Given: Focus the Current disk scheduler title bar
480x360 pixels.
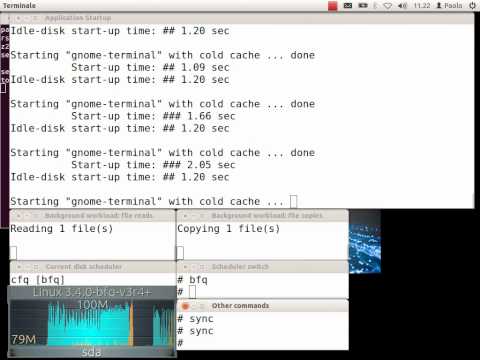Looking at the screenshot, I should [92, 267].
